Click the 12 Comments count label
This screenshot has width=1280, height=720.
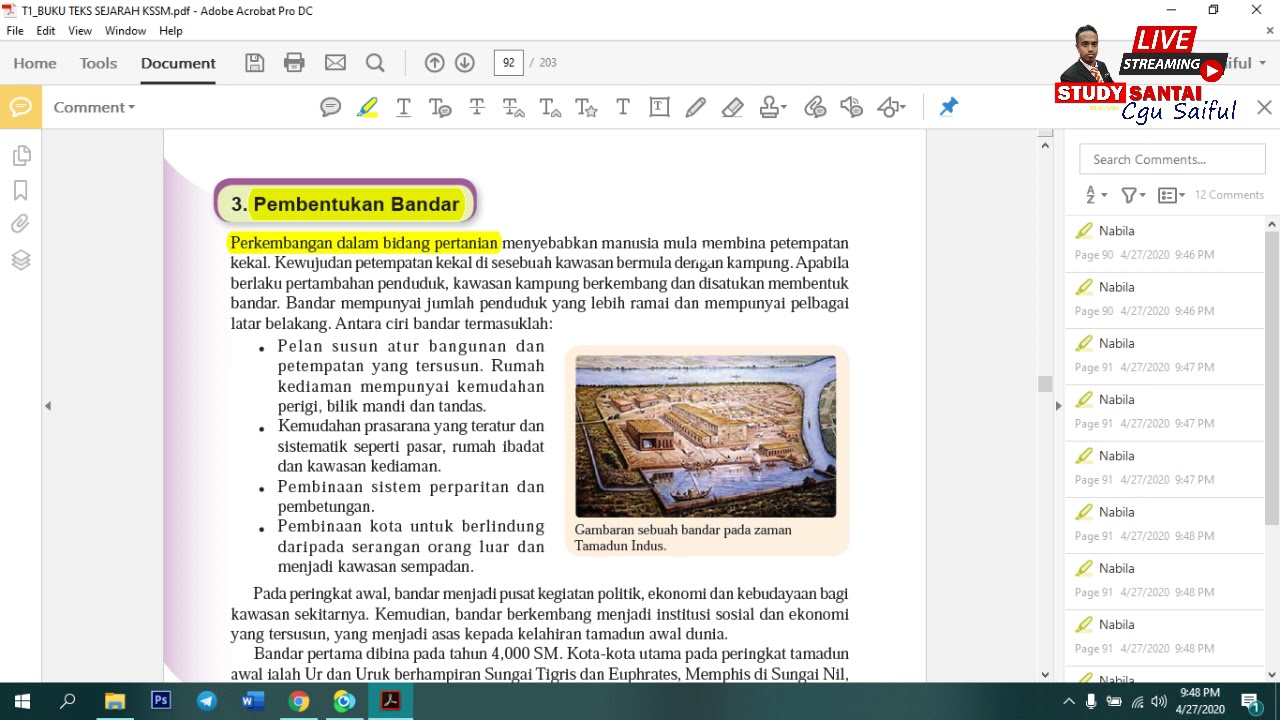1229,195
